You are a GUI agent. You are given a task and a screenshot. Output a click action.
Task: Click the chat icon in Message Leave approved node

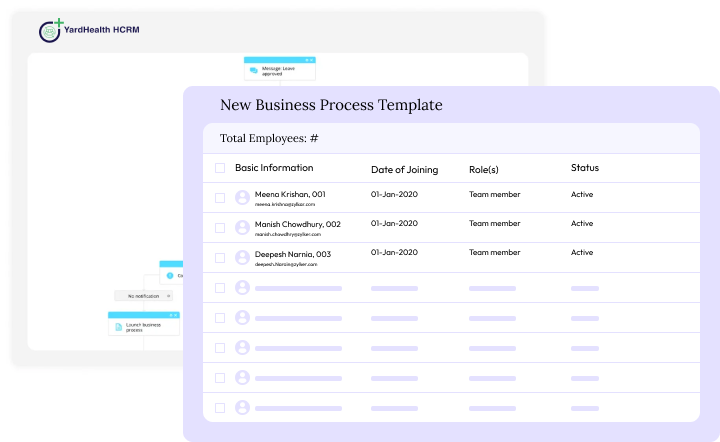click(x=253, y=71)
